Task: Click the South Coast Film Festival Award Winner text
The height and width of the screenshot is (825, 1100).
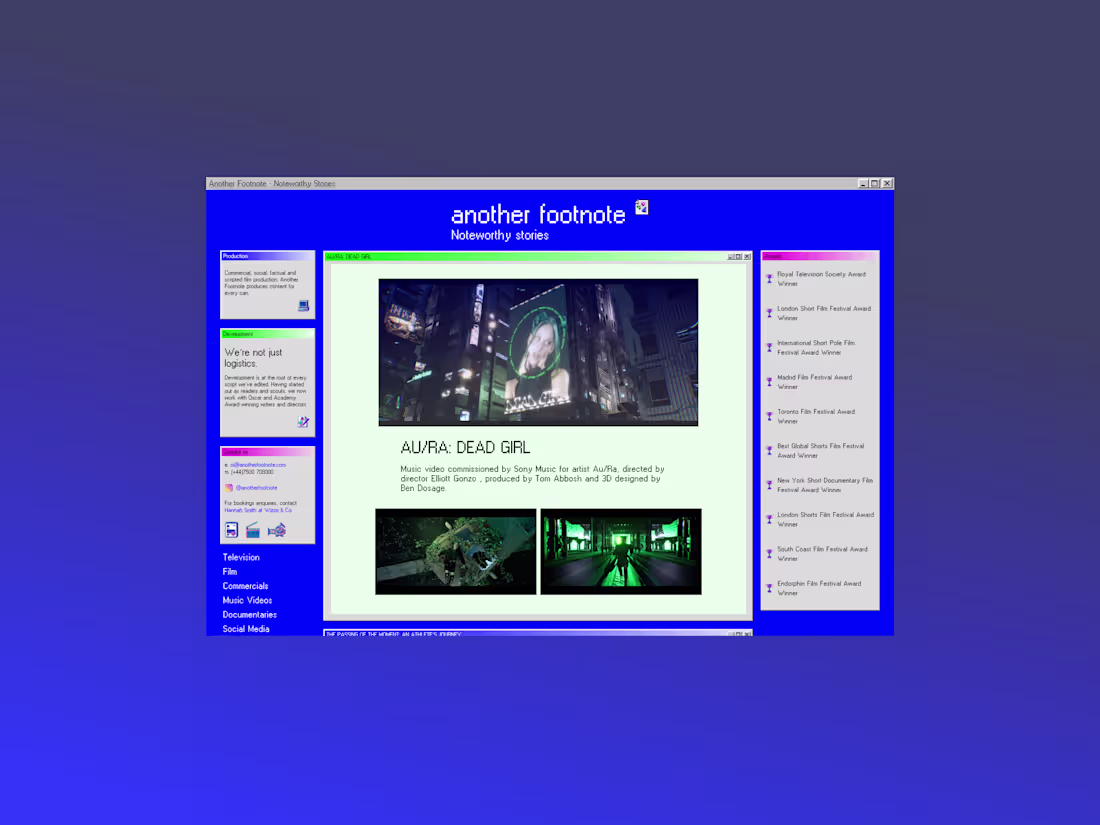Action: pyautogui.click(x=821, y=554)
